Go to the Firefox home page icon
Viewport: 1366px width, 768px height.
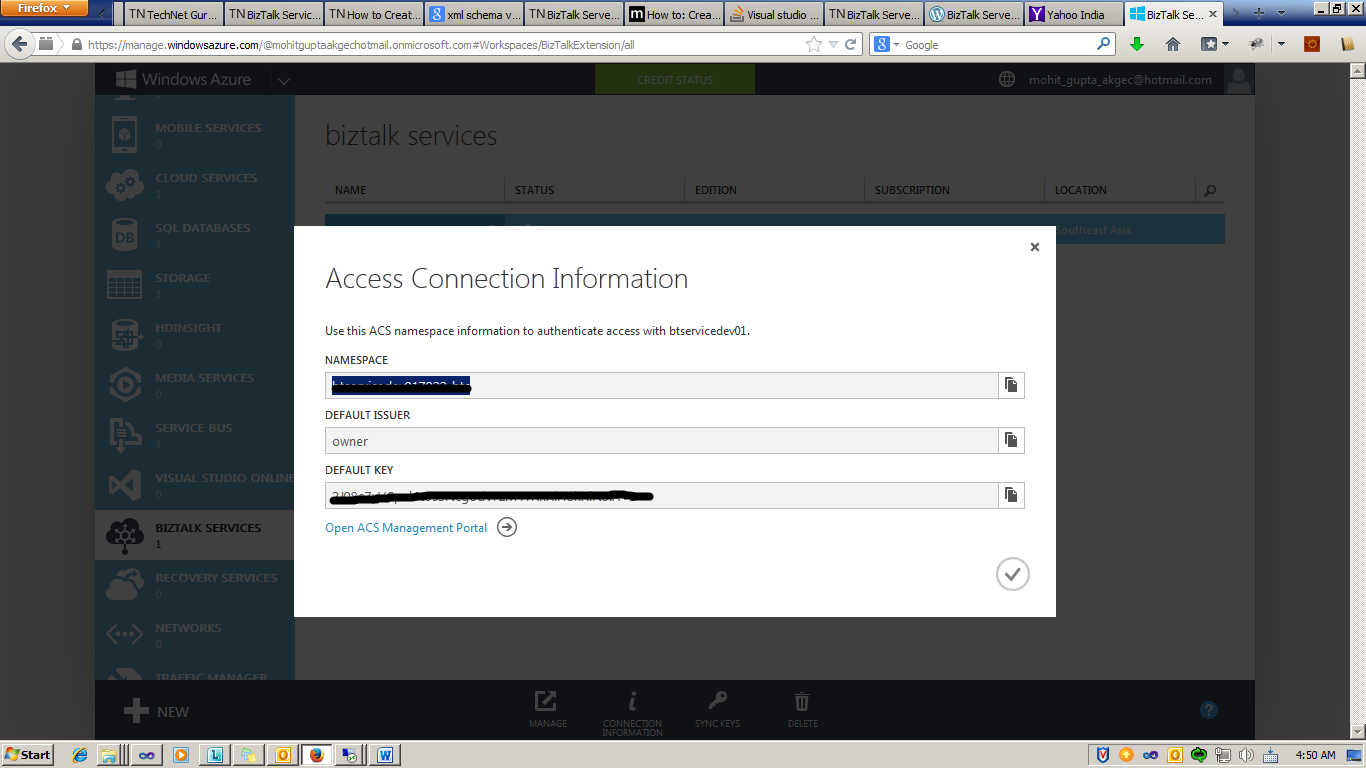click(x=1173, y=45)
